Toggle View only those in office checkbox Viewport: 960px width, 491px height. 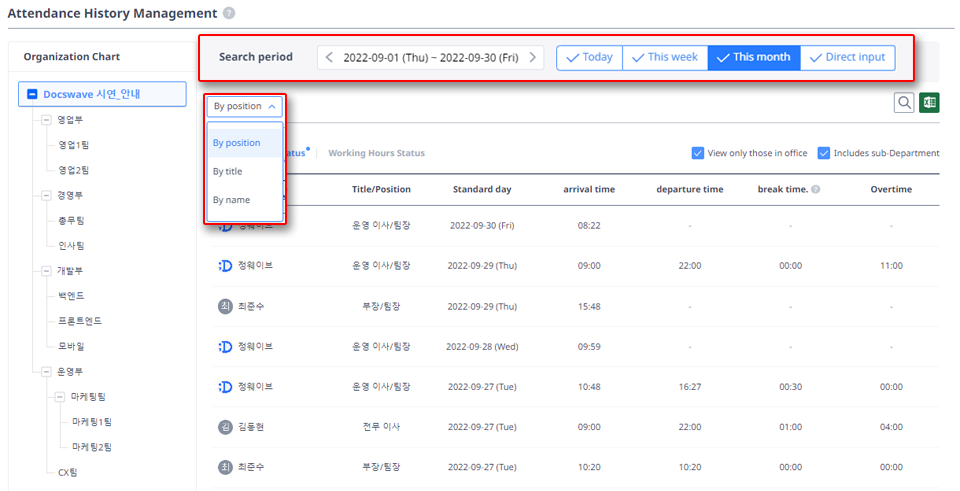point(697,153)
